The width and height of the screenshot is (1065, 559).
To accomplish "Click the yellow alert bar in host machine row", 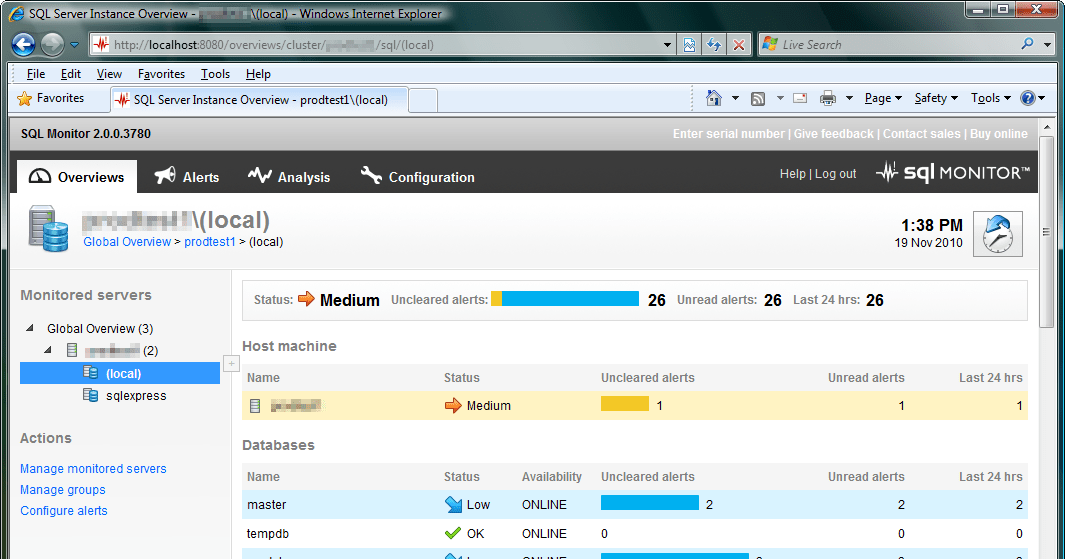I will point(625,404).
